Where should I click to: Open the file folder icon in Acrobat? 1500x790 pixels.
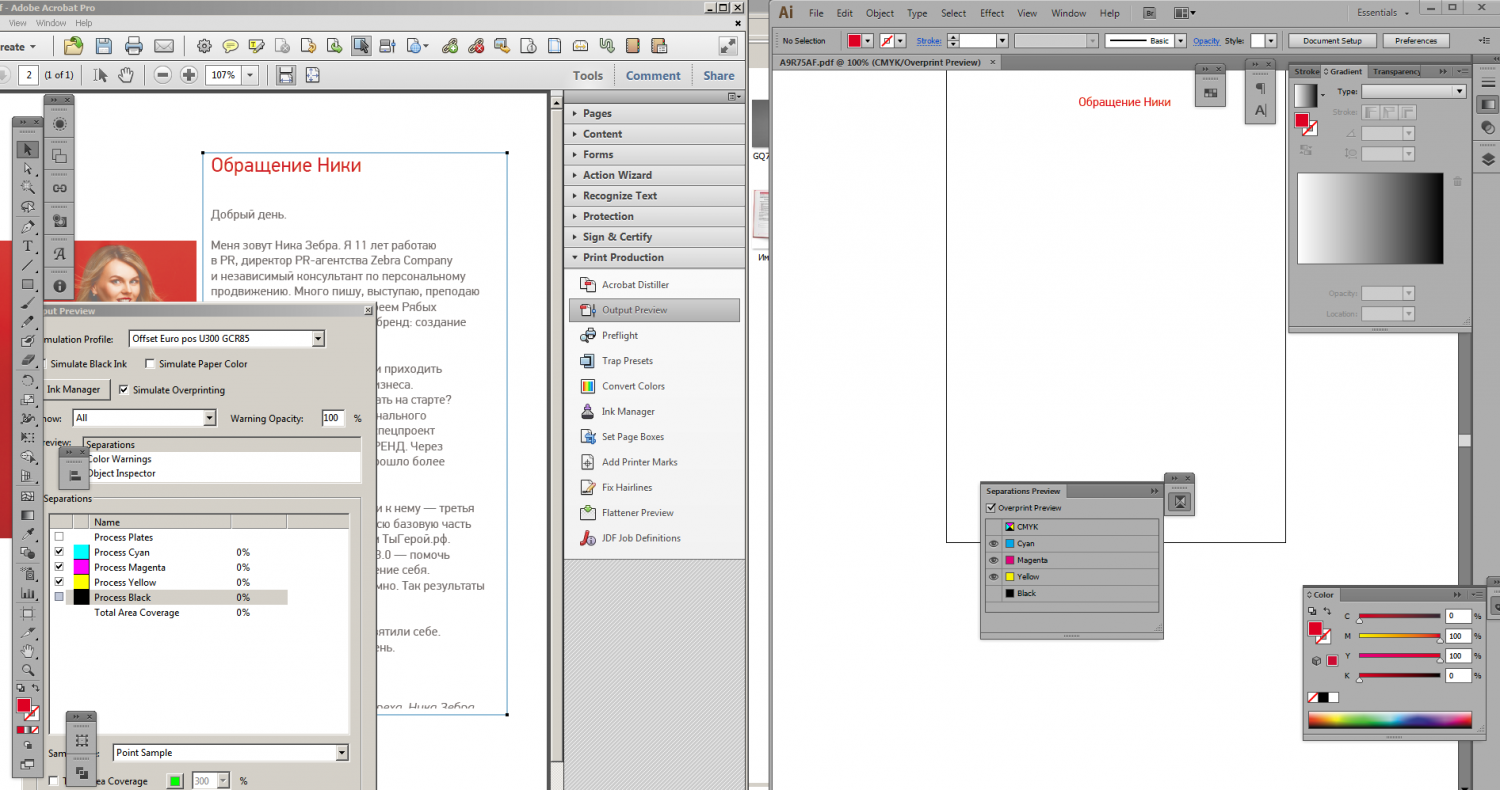coord(73,46)
